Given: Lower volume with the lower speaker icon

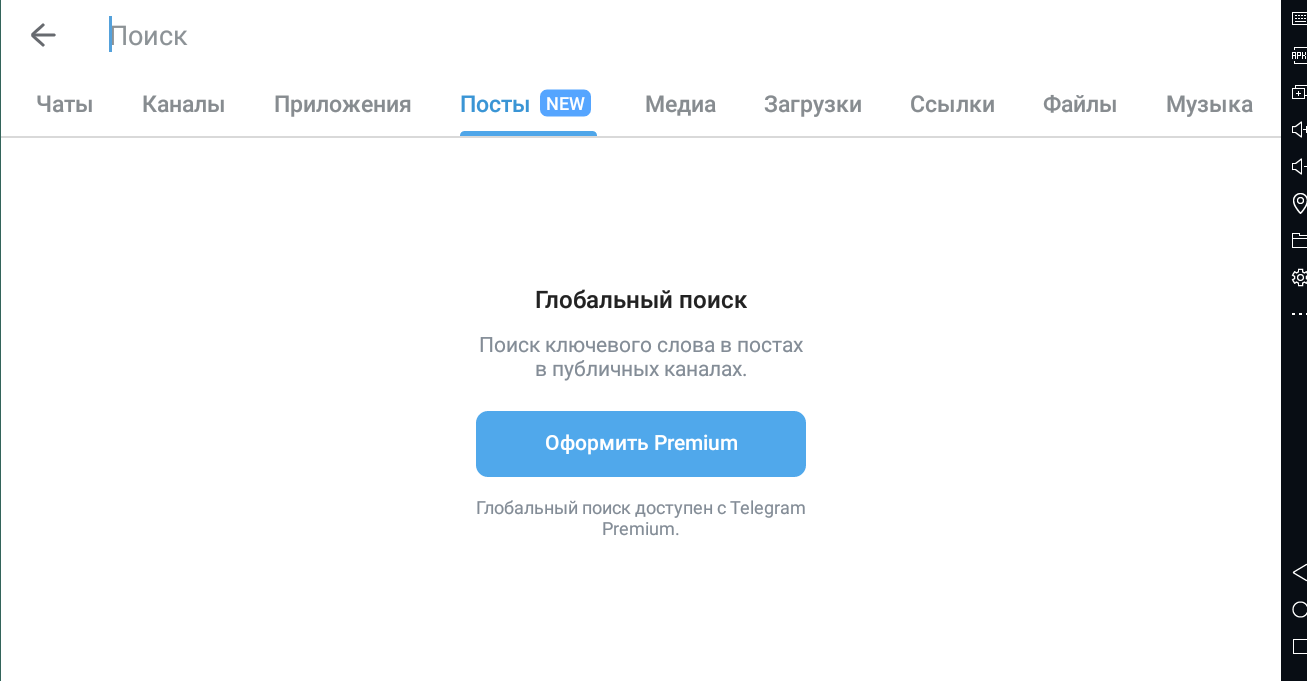Looking at the screenshot, I should [1299, 166].
